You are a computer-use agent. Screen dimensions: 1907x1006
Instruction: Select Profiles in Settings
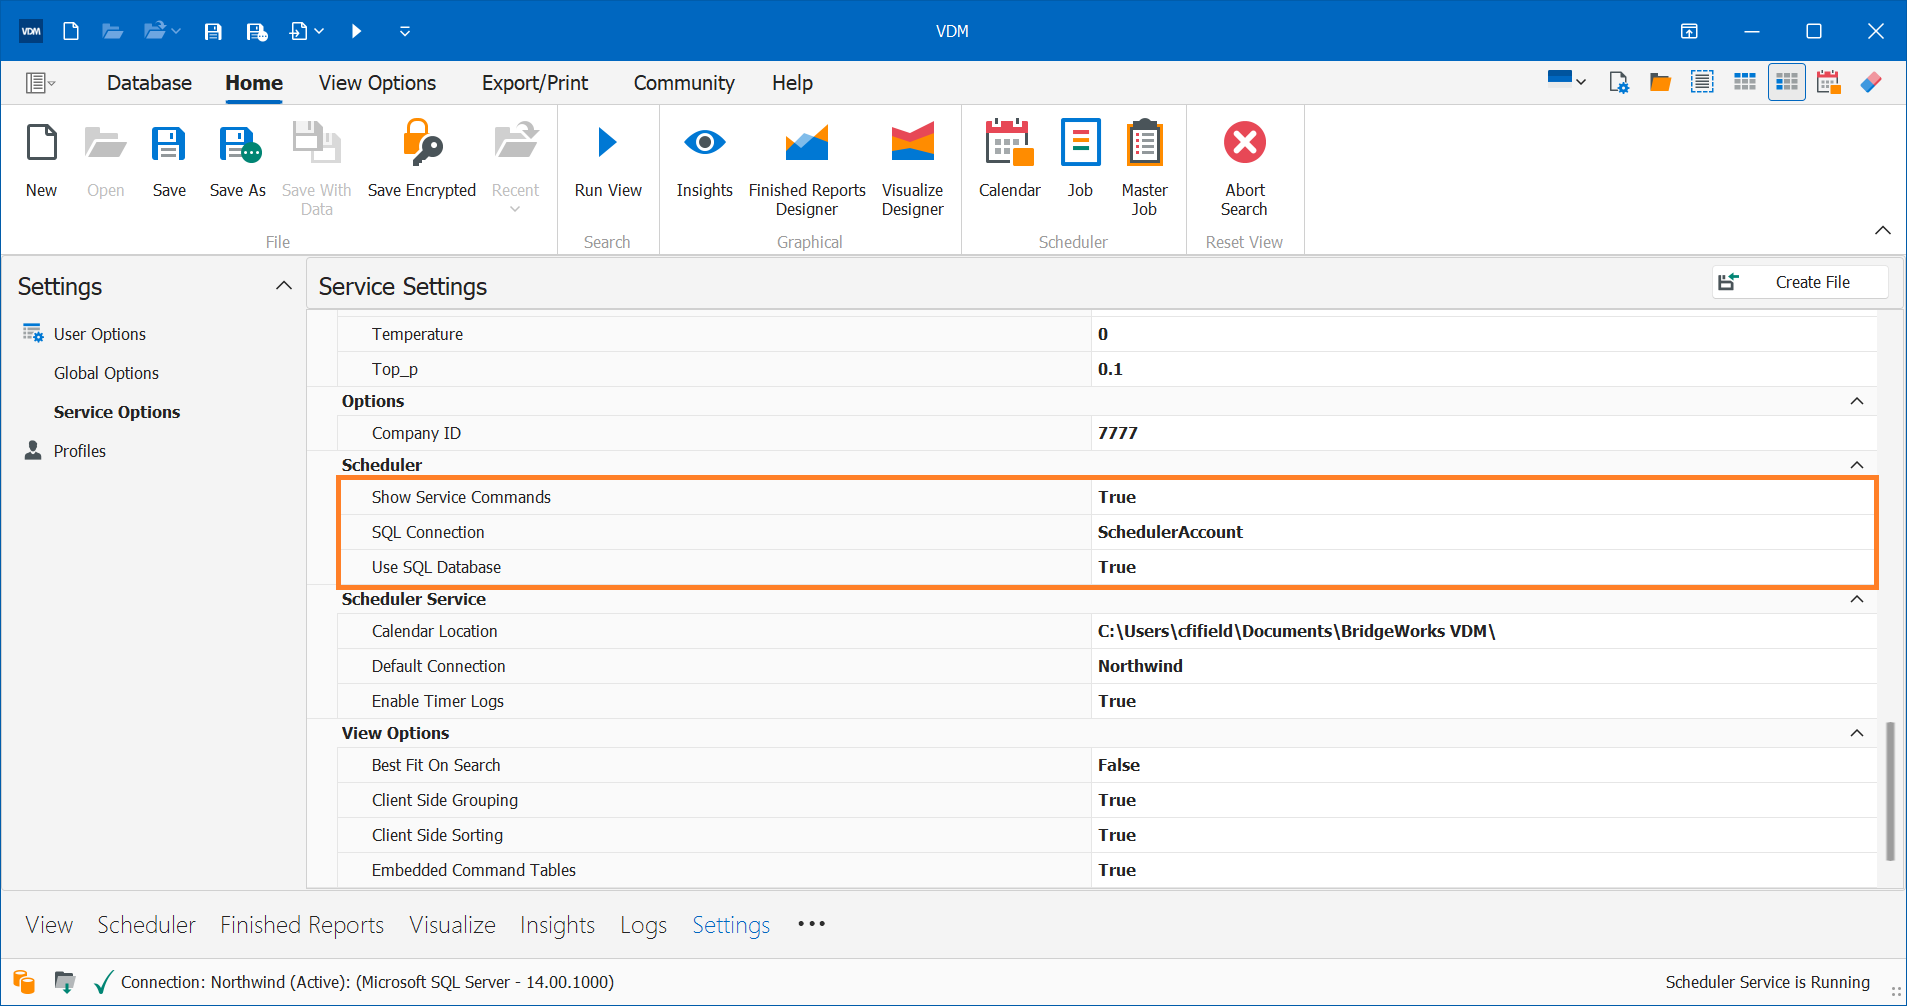pyautogui.click(x=79, y=451)
